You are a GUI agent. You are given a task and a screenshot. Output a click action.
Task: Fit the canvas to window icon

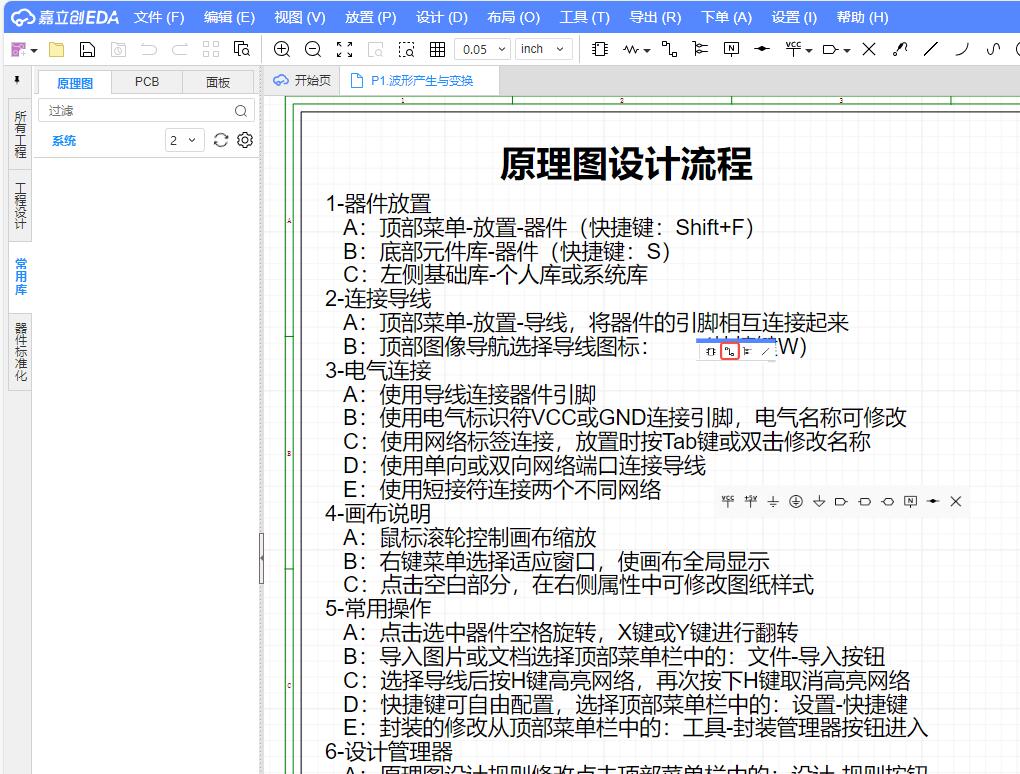click(344, 49)
